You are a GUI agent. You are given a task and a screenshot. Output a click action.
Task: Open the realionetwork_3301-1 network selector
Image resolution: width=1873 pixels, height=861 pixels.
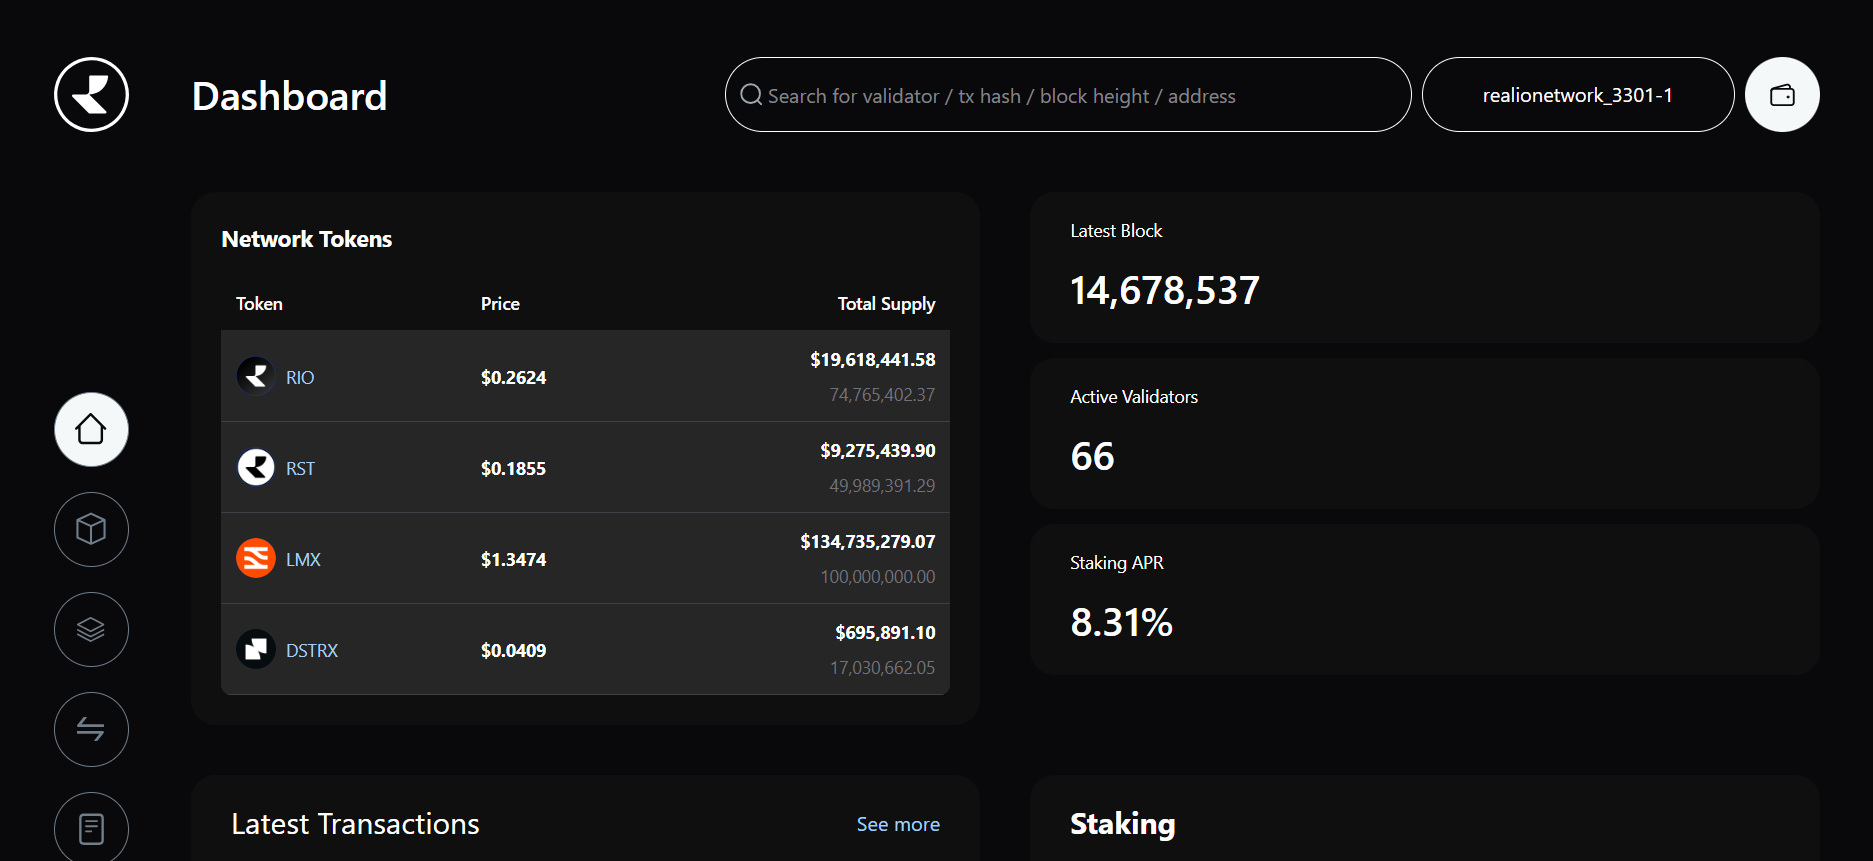(x=1577, y=95)
